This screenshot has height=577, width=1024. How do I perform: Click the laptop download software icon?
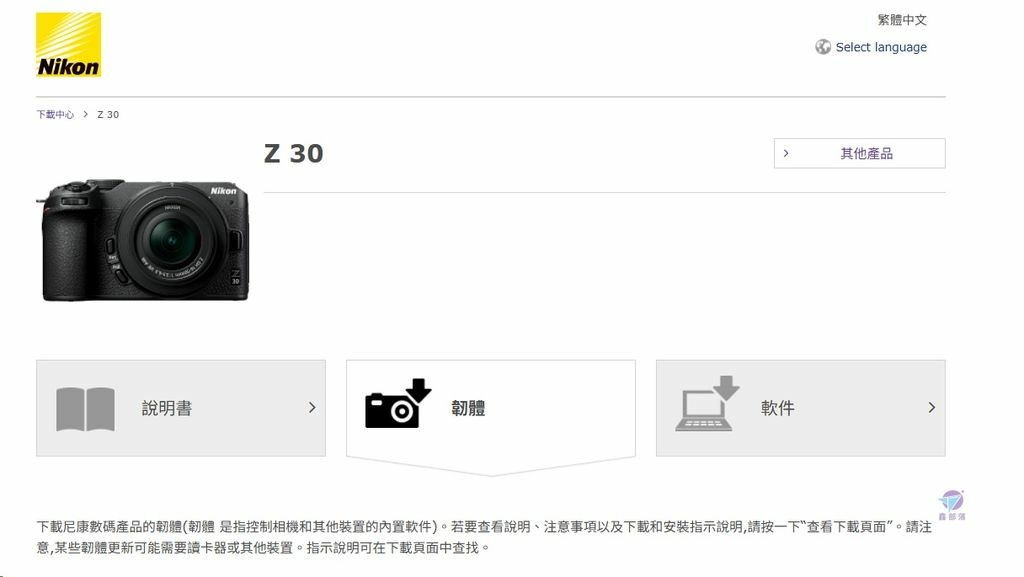pyautogui.click(x=707, y=403)
